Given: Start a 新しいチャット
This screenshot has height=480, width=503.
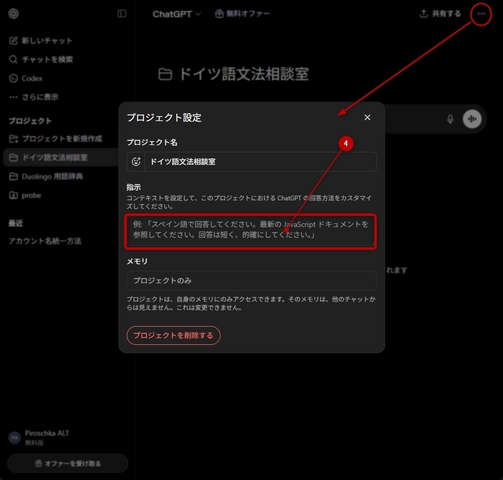Looking at the screenshot, I should point(41,41).
